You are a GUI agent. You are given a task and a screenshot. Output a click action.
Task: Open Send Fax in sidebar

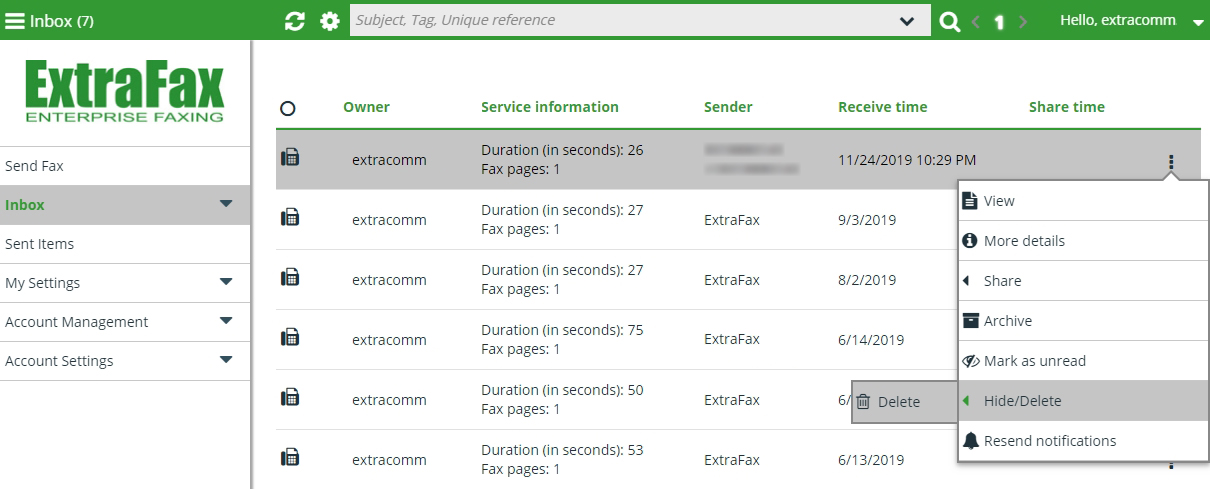(x=125, y=166)
